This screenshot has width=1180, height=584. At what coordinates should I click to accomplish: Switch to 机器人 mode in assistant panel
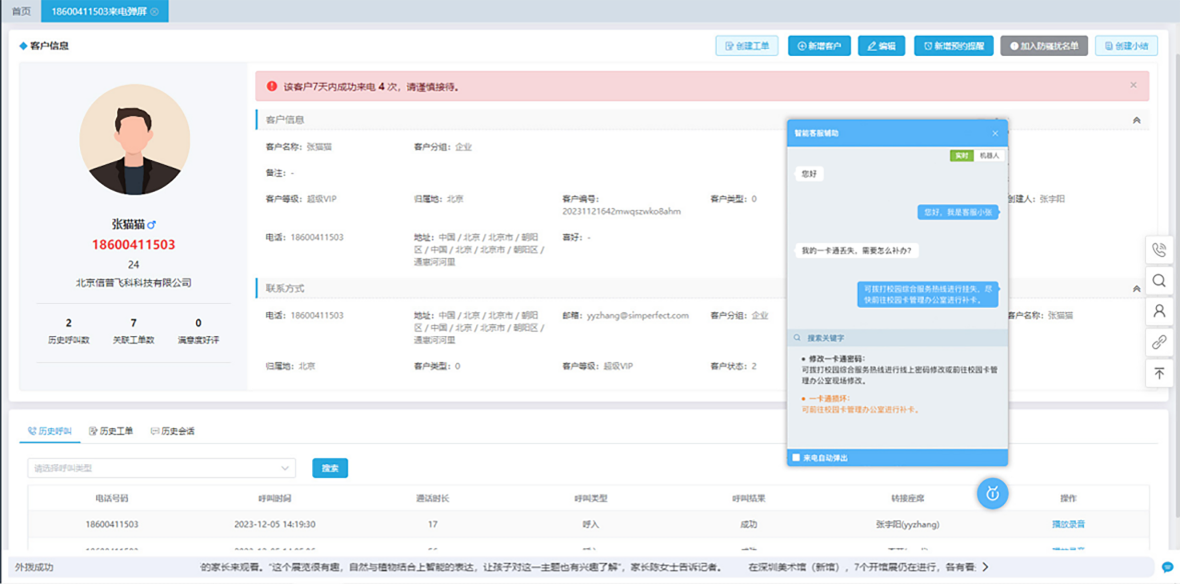click(989, 156)
